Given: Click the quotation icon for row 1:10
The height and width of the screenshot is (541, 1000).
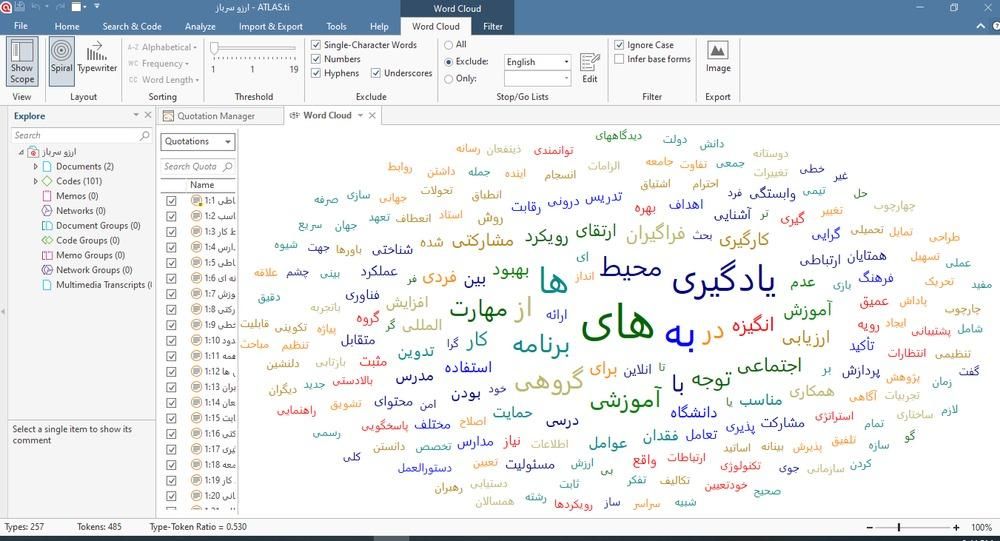Looking at the screenshot, I should 196,340.
